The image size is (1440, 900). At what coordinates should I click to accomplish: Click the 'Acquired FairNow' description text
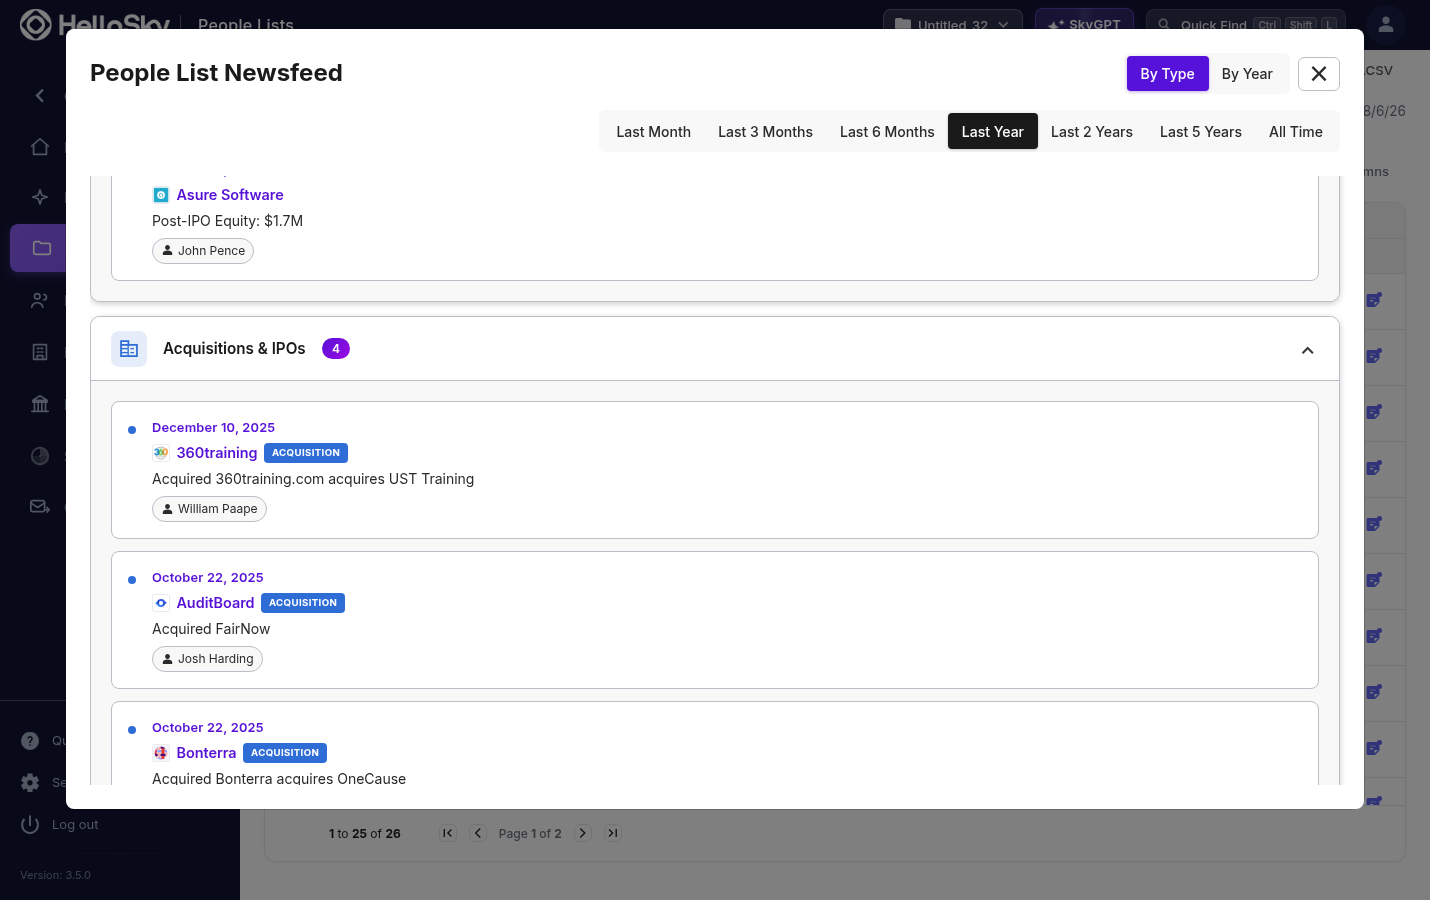(211, 629)
